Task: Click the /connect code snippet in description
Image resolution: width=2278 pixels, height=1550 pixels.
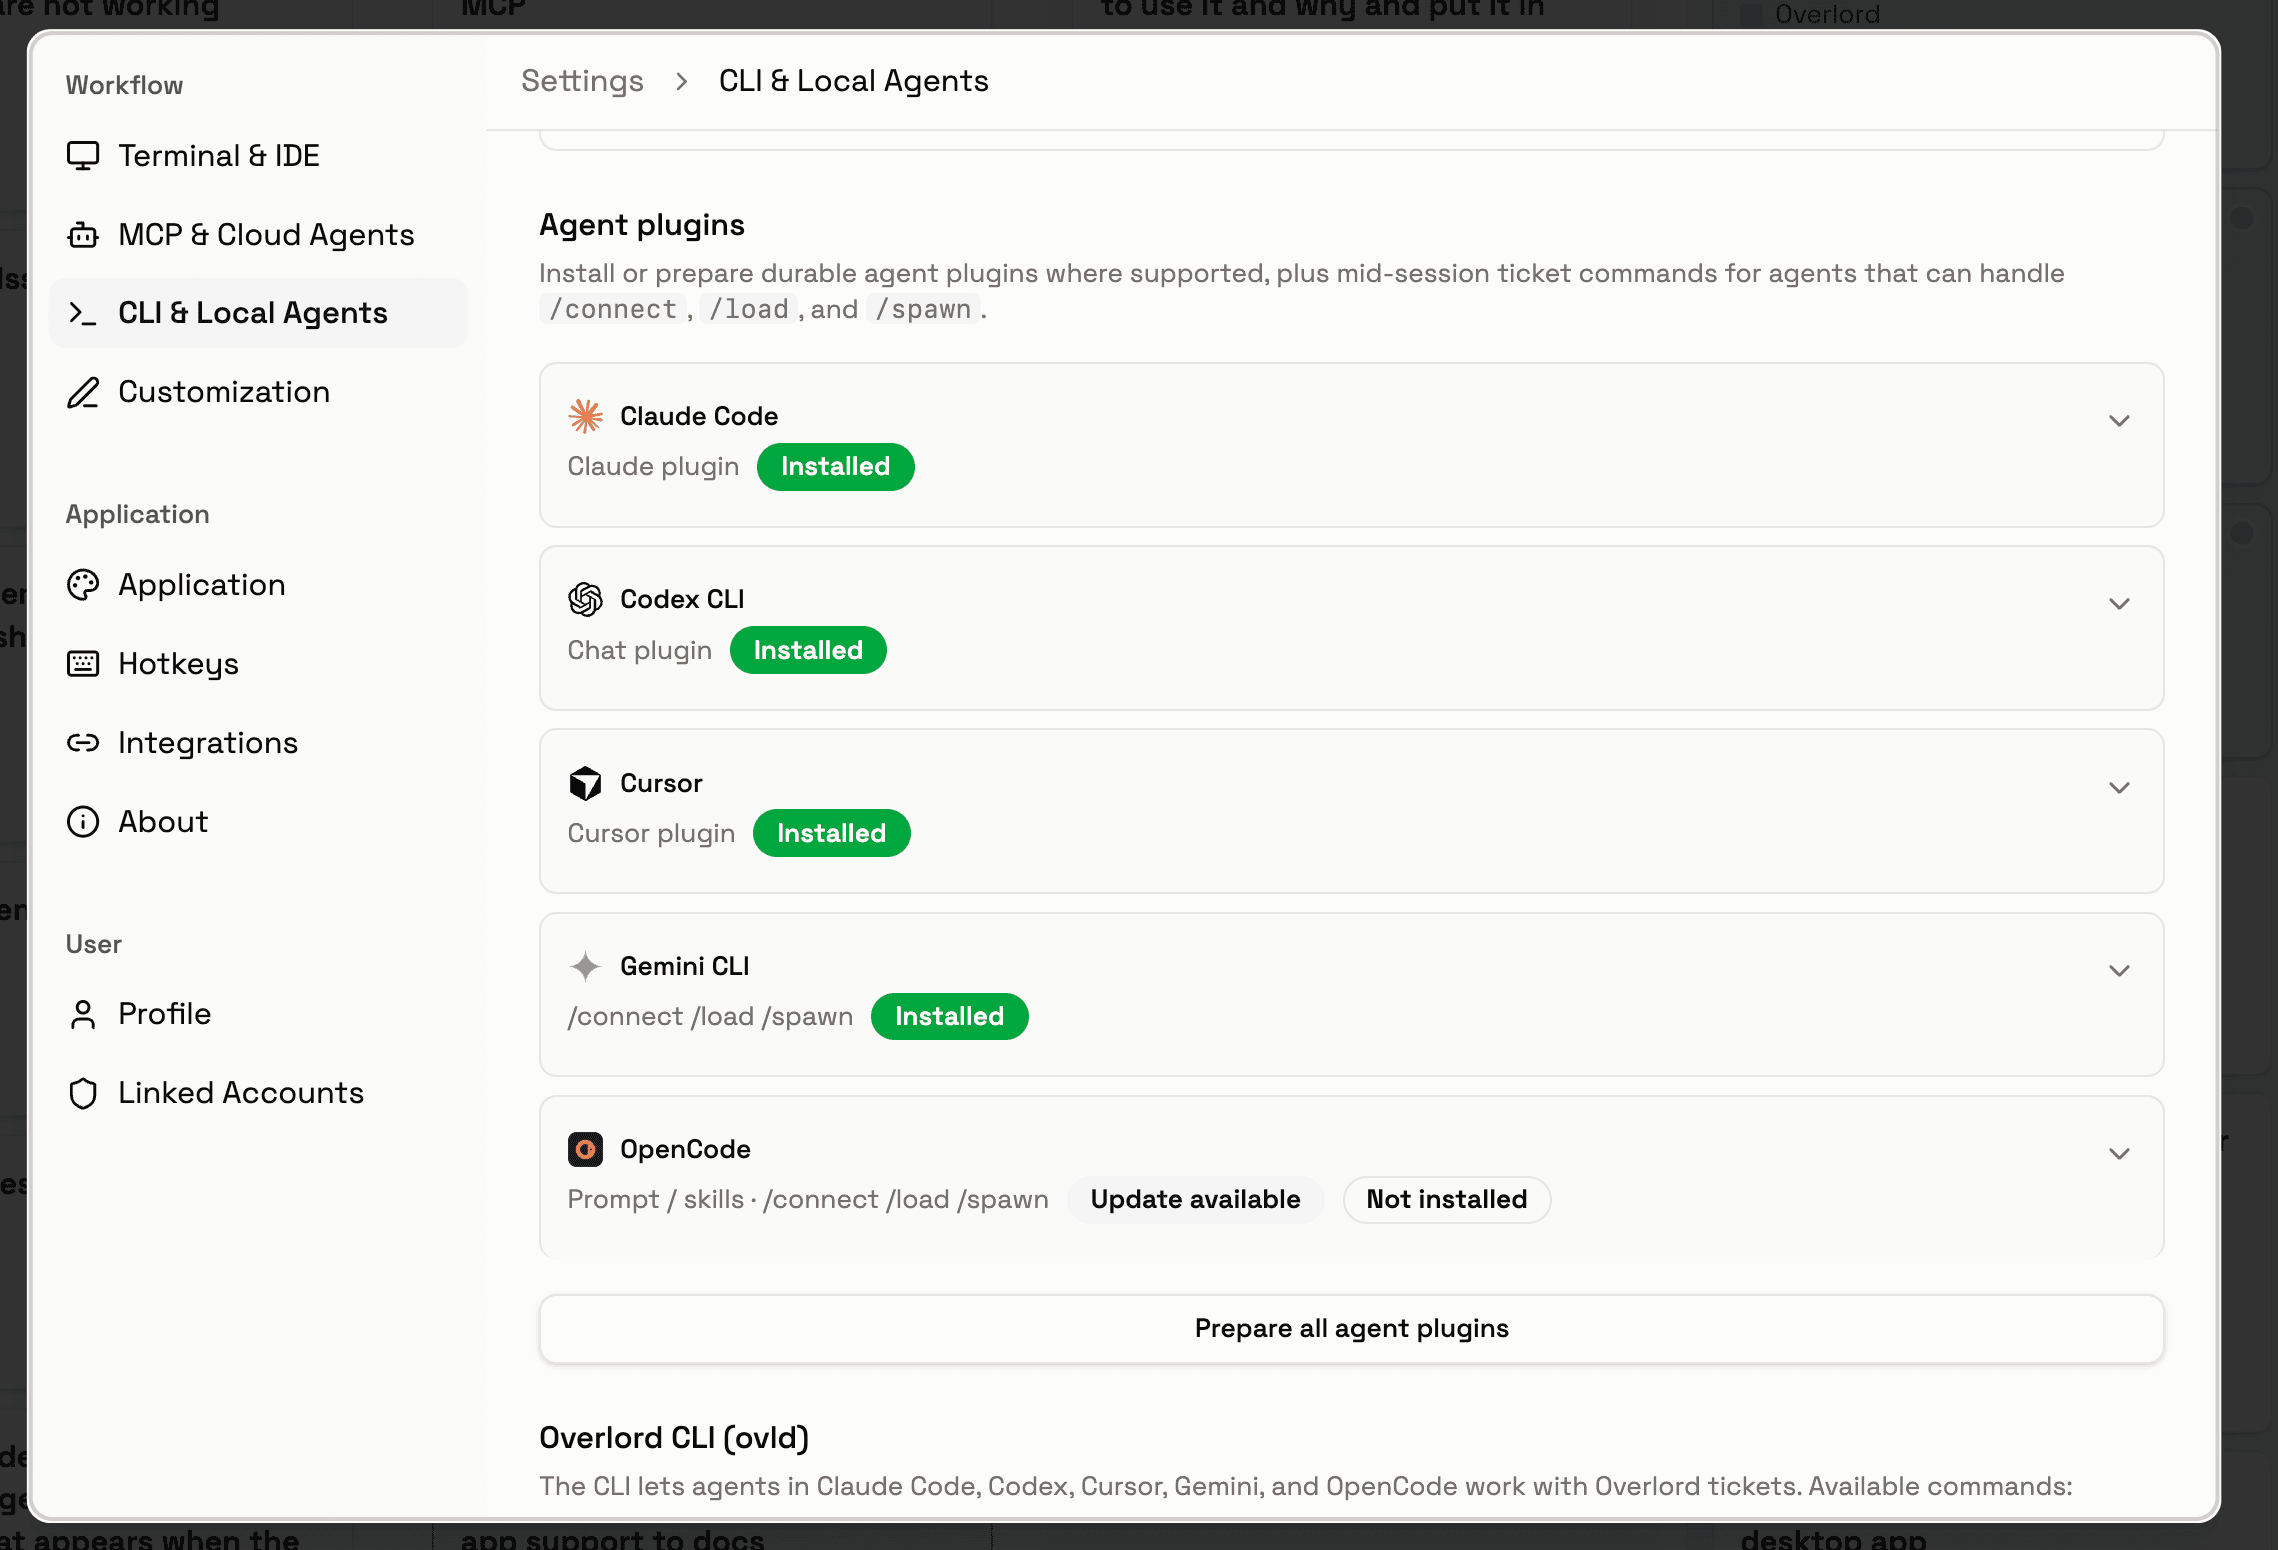Action: tap(613, 310)
